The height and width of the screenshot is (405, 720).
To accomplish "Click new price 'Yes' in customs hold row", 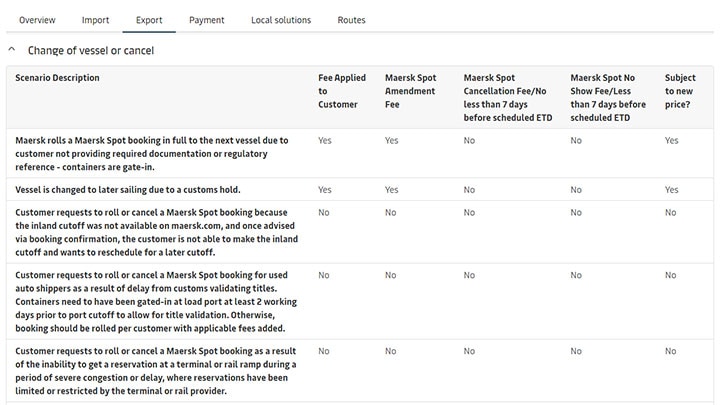I will pos(671,190).
